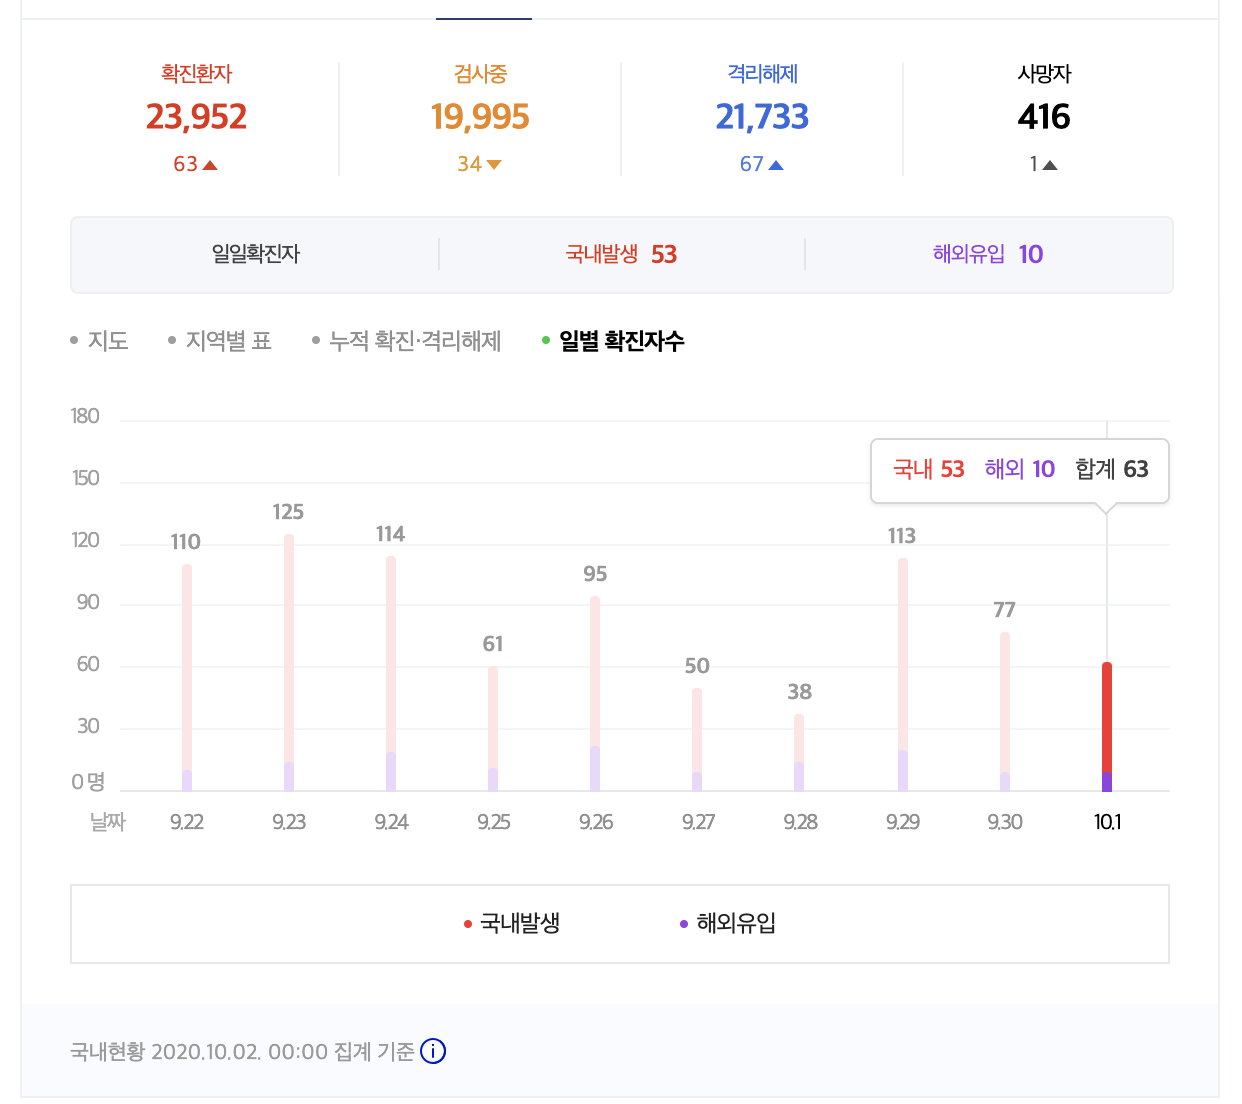Click the black up arrow next to 1
This screenshot has width=1242, height=1104.
tap(1050, 165)
